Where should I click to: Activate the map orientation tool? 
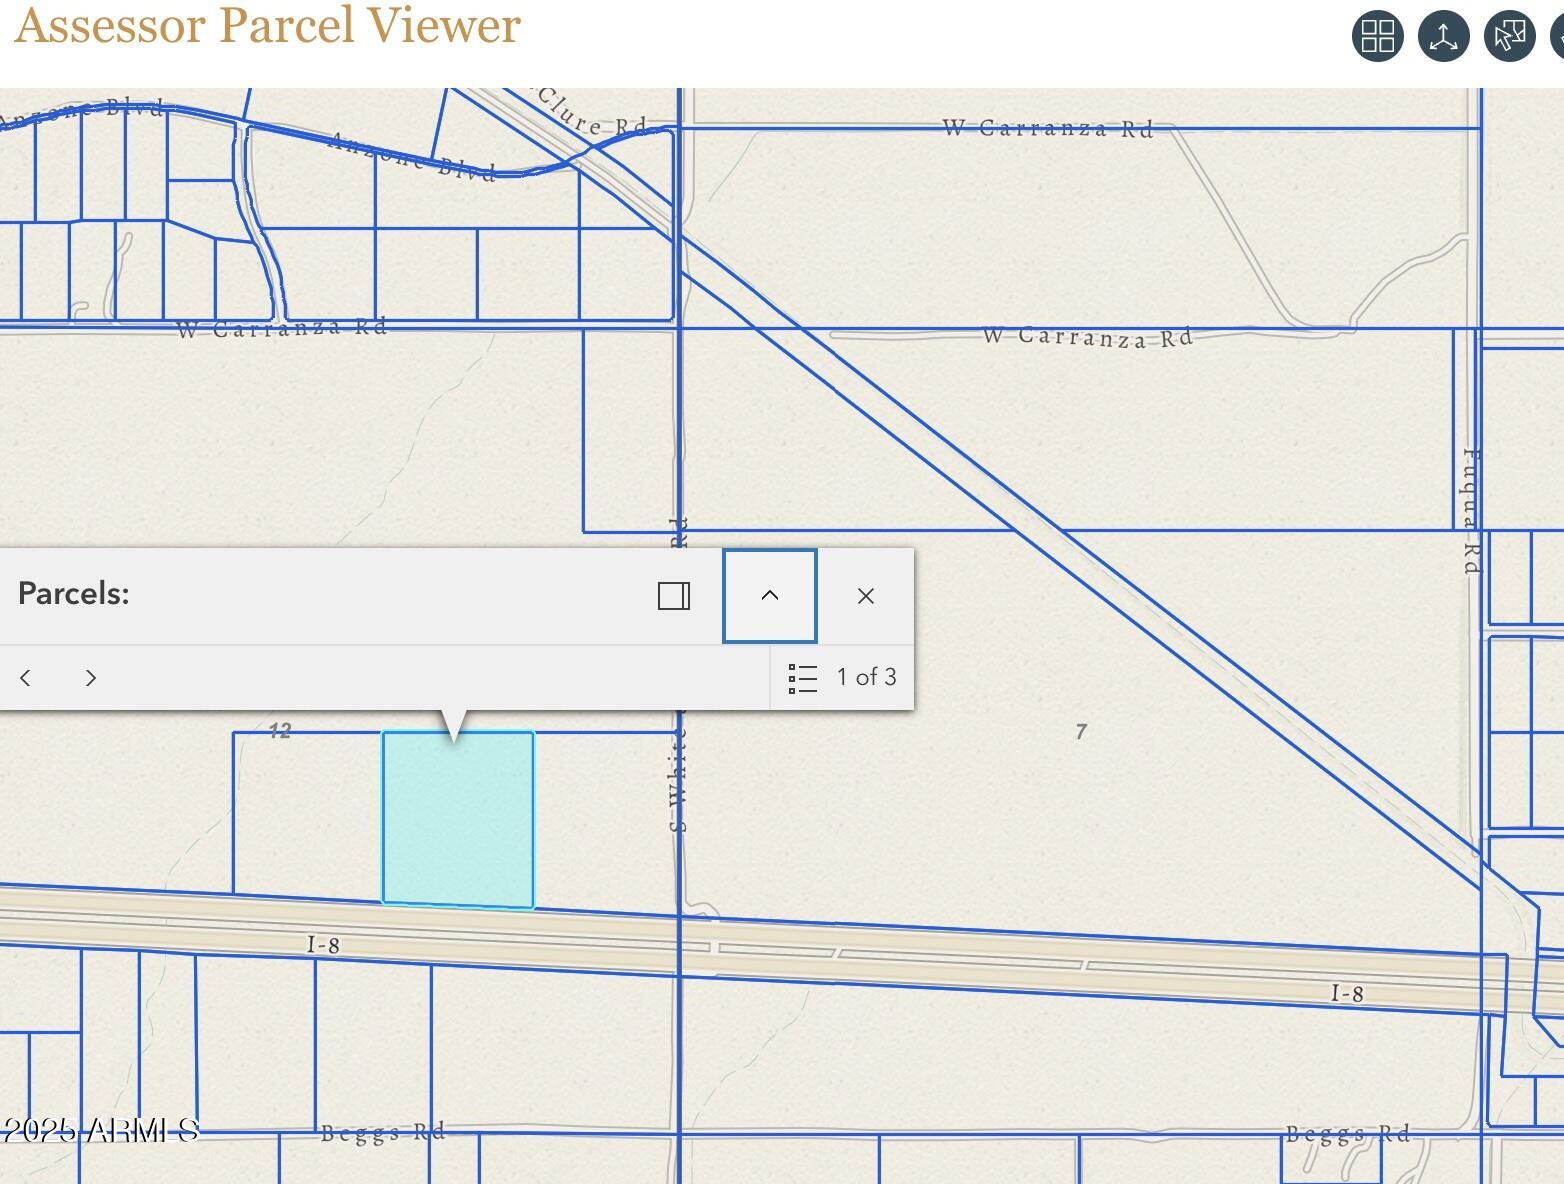point(1443,36)
